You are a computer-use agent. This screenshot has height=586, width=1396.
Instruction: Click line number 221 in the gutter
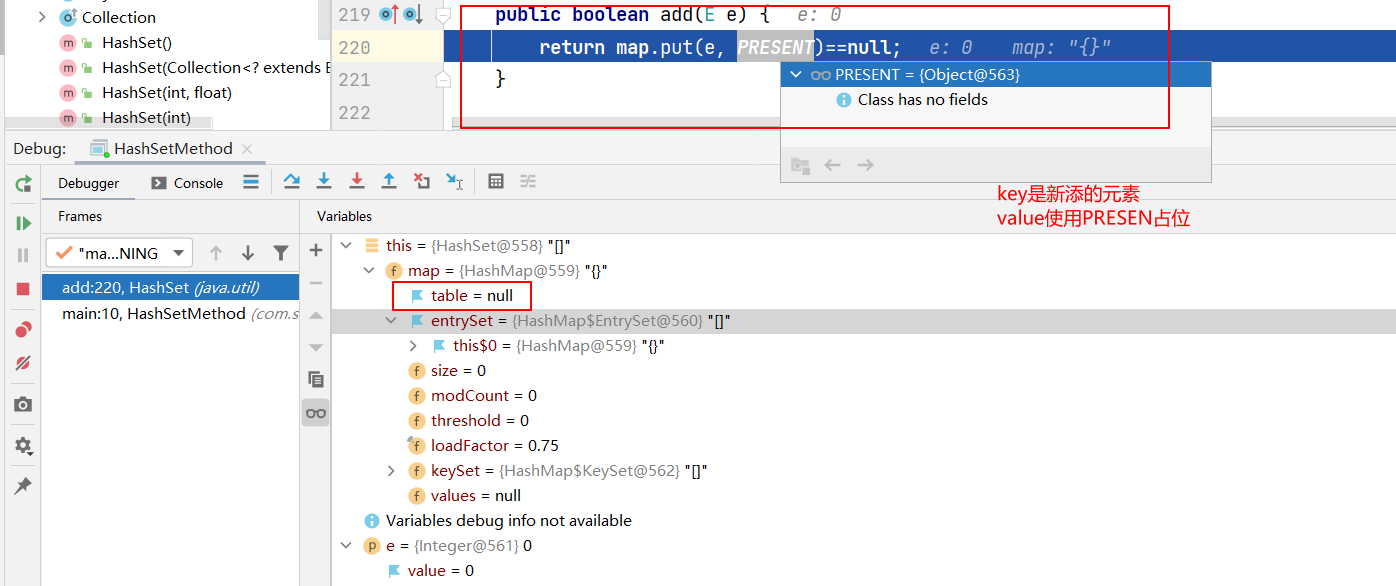[355, 79]
